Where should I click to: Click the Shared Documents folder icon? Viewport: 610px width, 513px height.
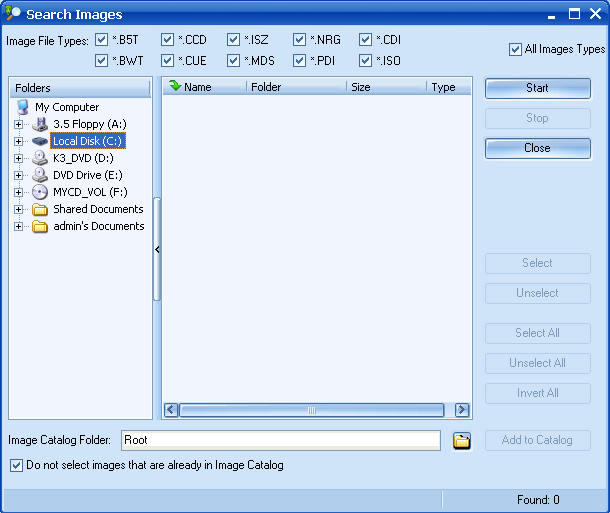pos(40,209)
